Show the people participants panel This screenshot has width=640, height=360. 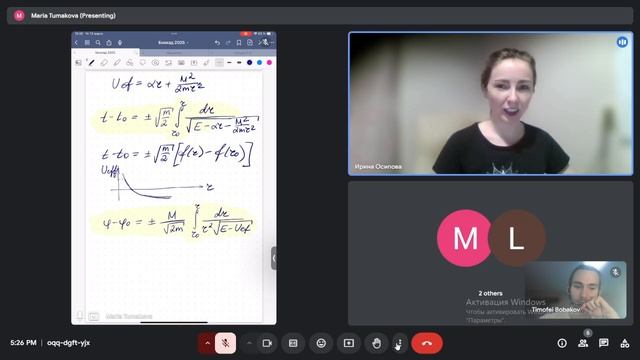(583, 343)
